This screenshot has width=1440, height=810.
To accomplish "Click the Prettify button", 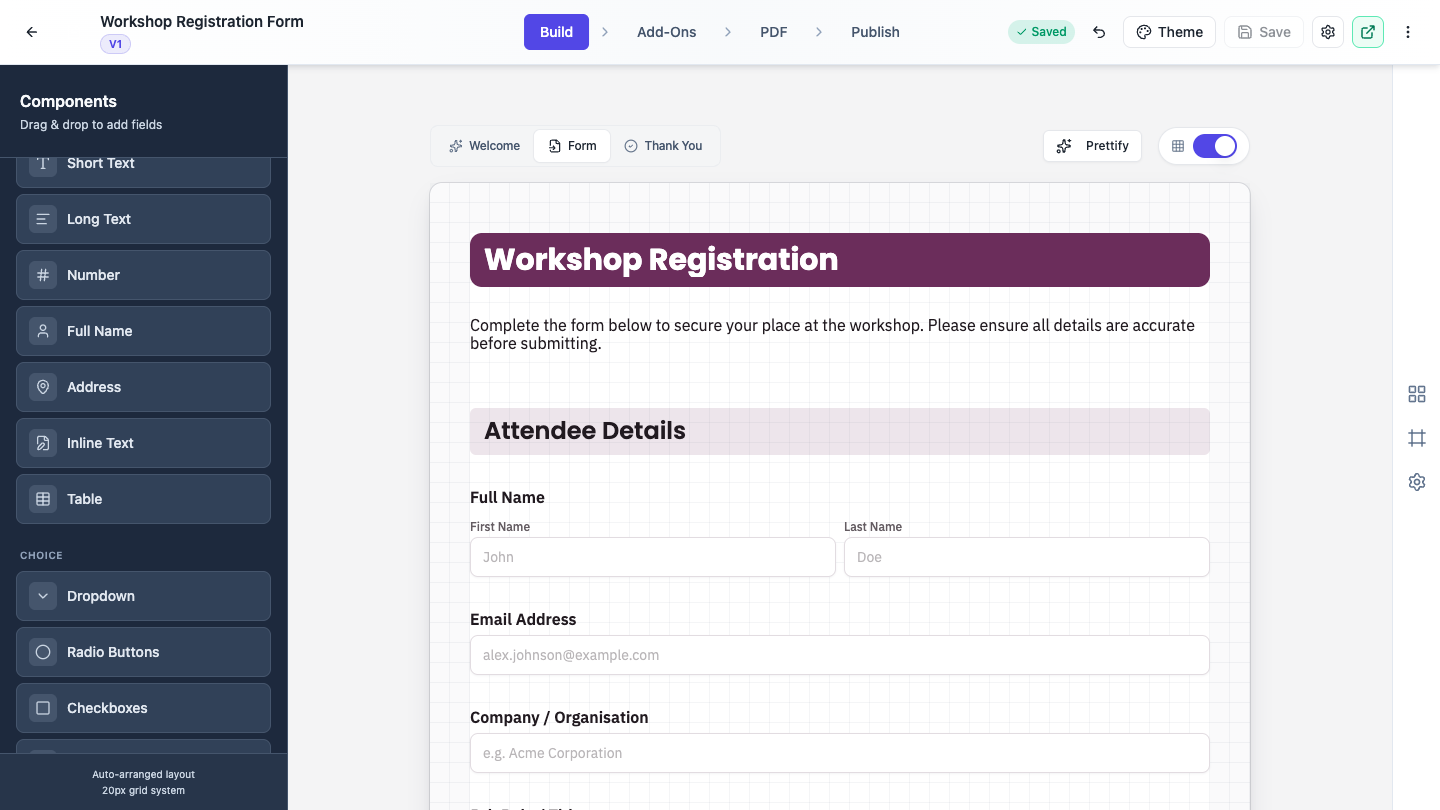I will (1092, 146).
